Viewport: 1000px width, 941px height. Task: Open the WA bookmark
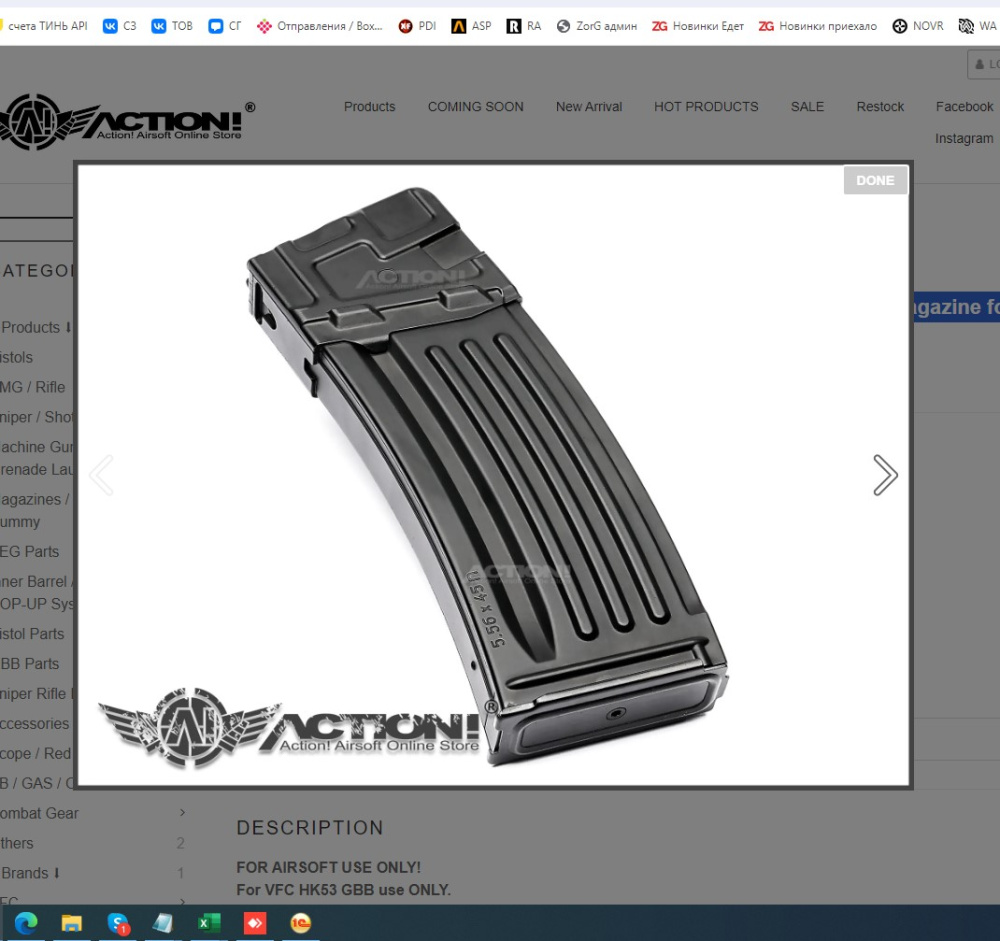tap(978, 26)
